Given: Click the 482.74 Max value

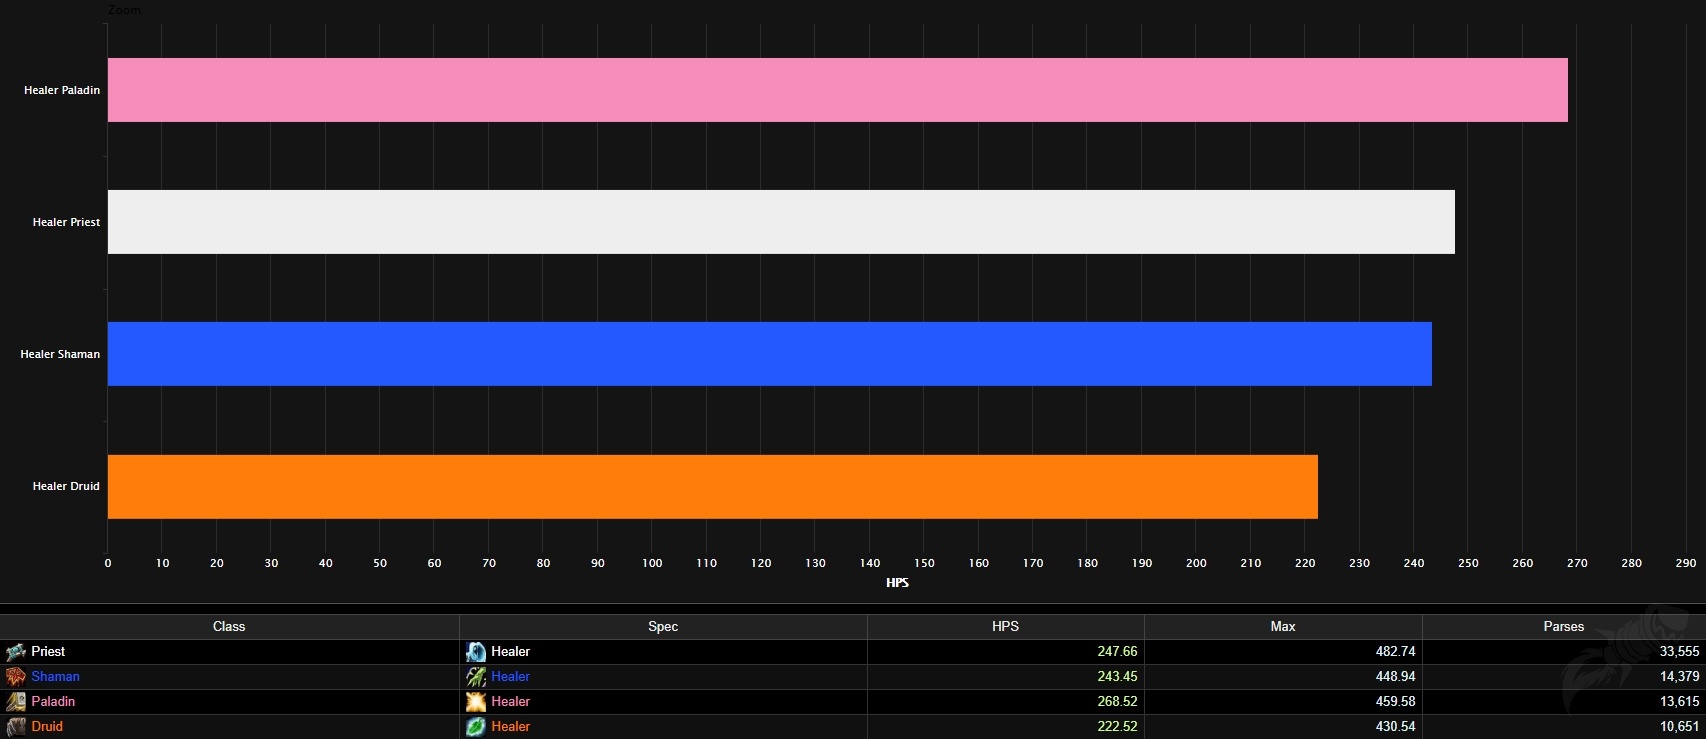Looking at the screenshot, I should [1395, 652].
